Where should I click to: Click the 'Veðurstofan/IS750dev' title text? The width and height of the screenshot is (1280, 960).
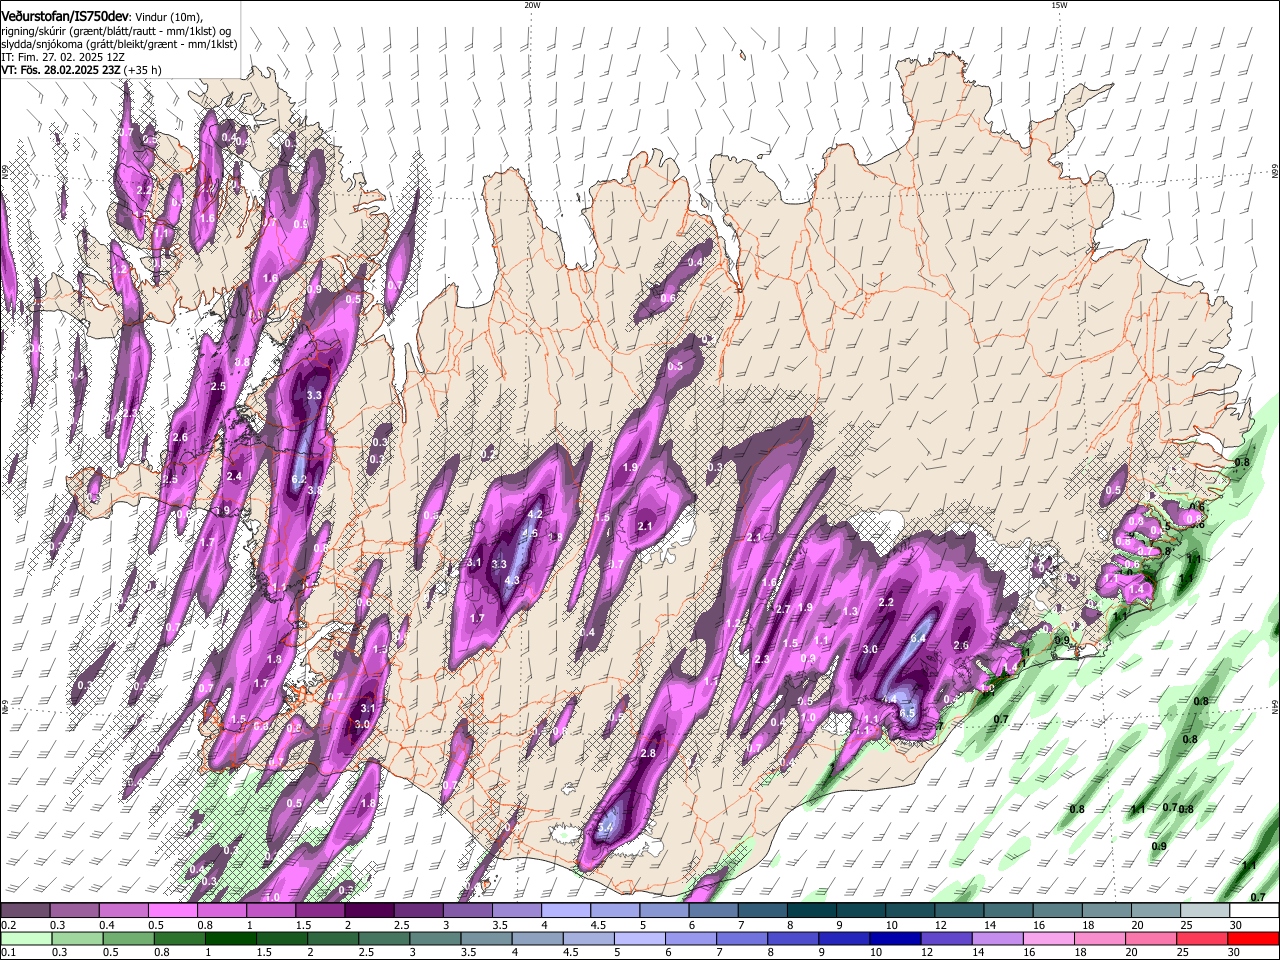pos(65,15)
